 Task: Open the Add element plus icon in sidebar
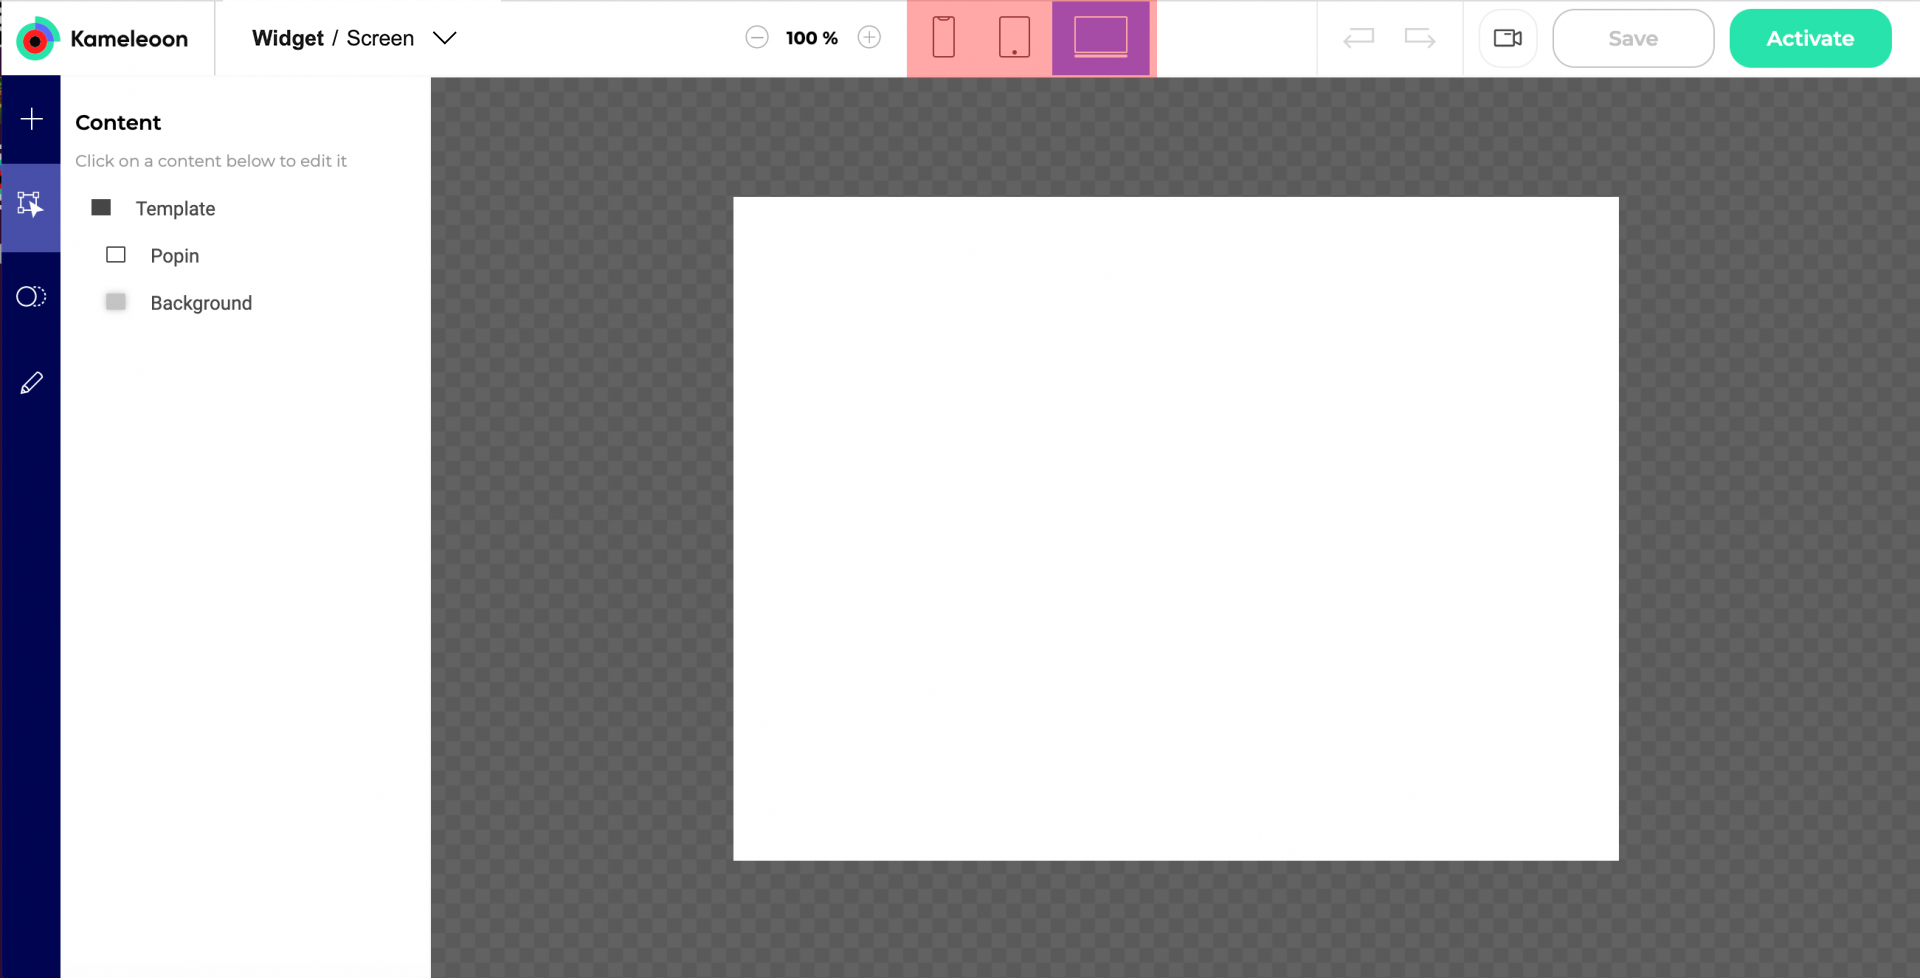click(x=31, y=120)
